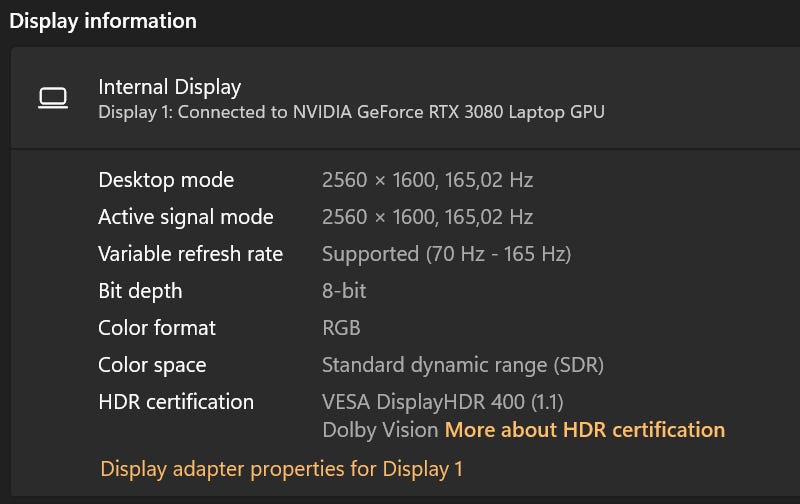The image size is (800, 504).
Task: Select the Color format label
Action: [x=157, y=328]
